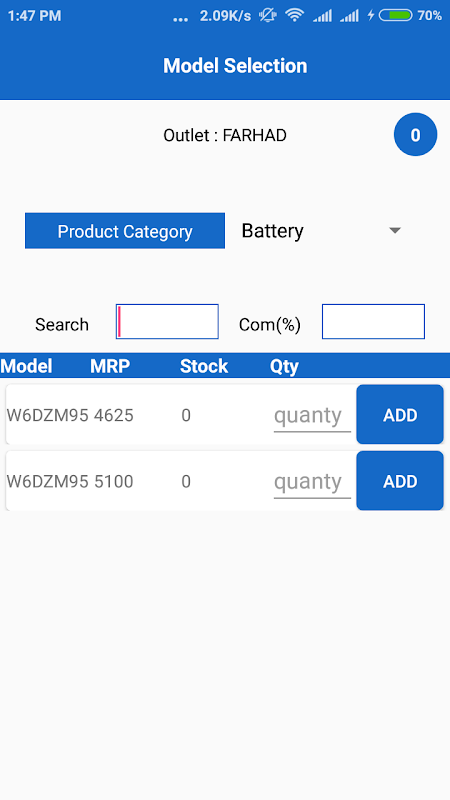450x800 pixels.
Task: Focus the Com(%) input box
Action: 373,321
